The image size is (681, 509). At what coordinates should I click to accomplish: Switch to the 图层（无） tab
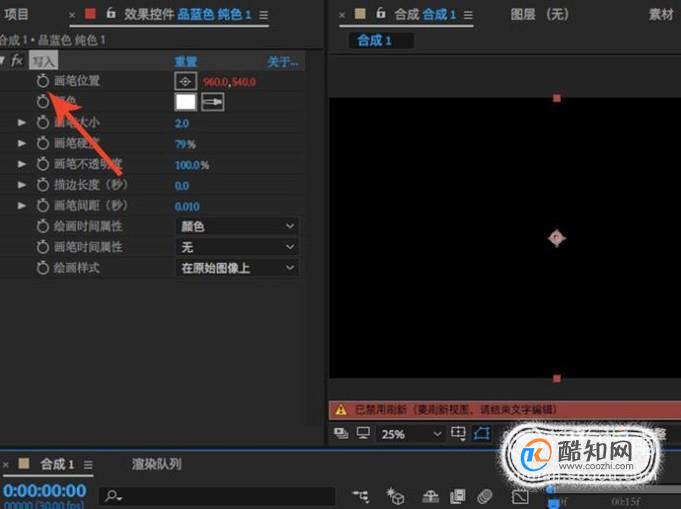click(539, 14)
